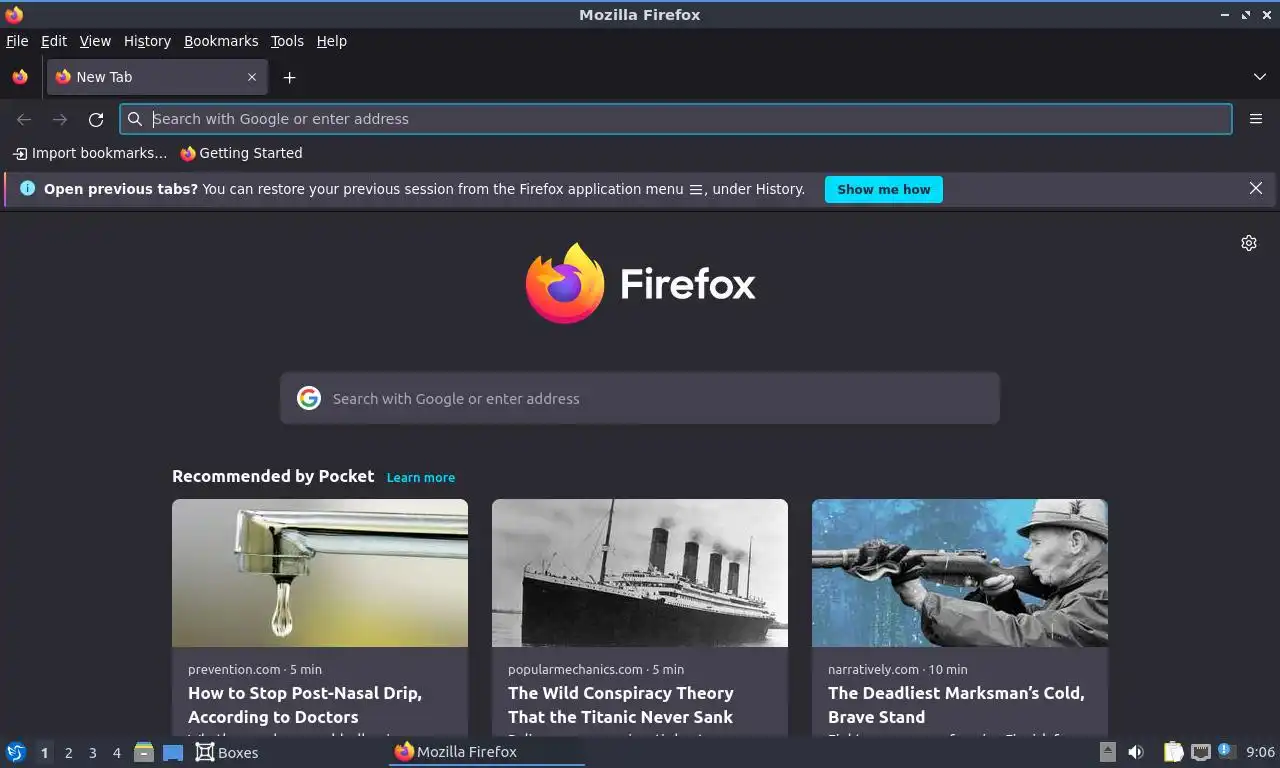Open the volume speaker tray icon
The height and width of the screenshot is (768, 1280).
1136,752
